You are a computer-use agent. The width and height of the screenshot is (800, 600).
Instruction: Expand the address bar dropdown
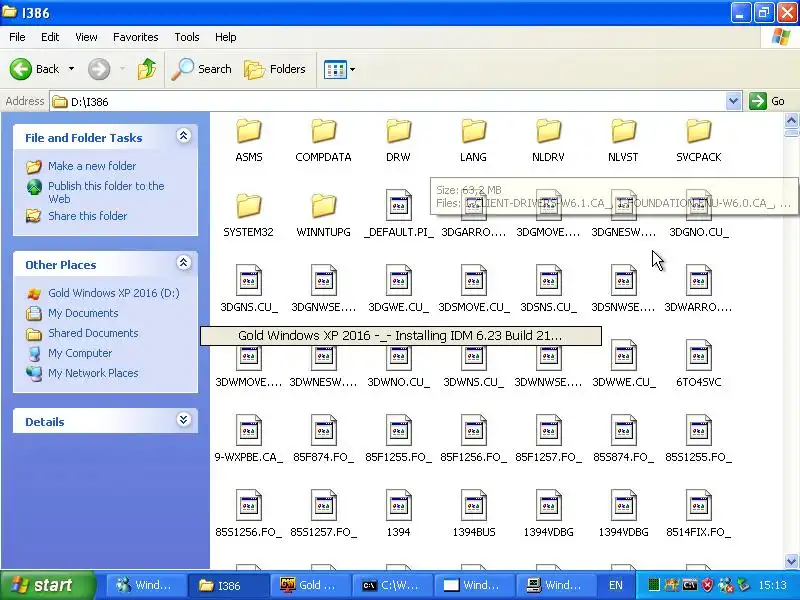coord(733,102)
